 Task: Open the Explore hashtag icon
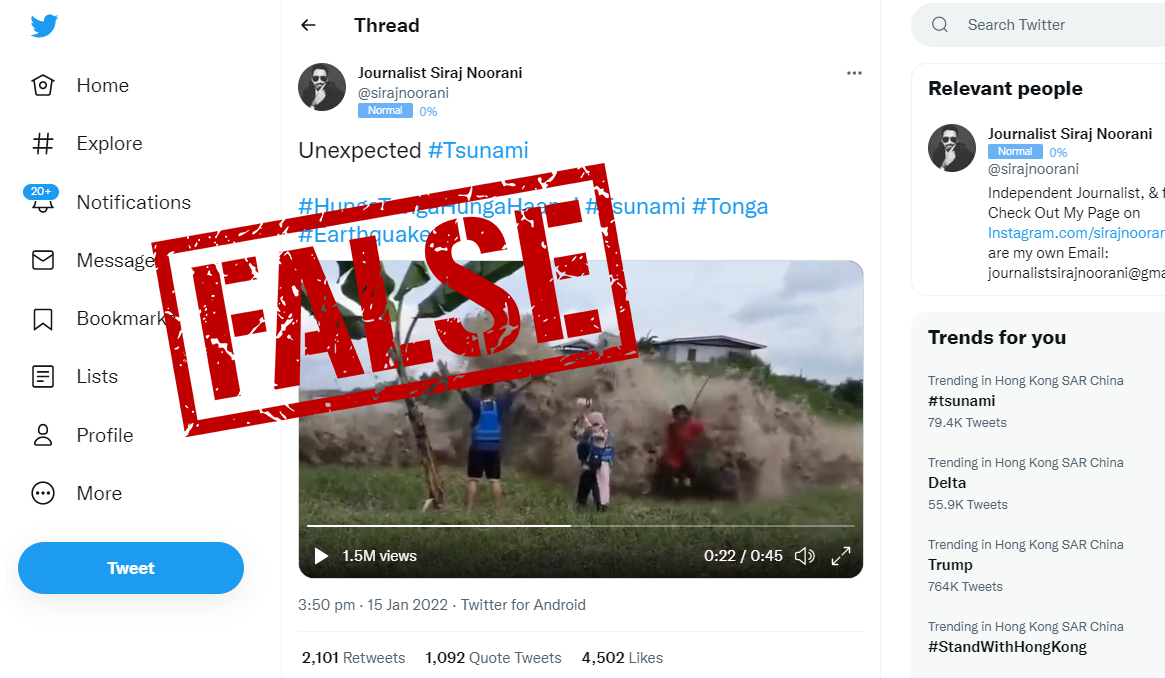[43, 143]
